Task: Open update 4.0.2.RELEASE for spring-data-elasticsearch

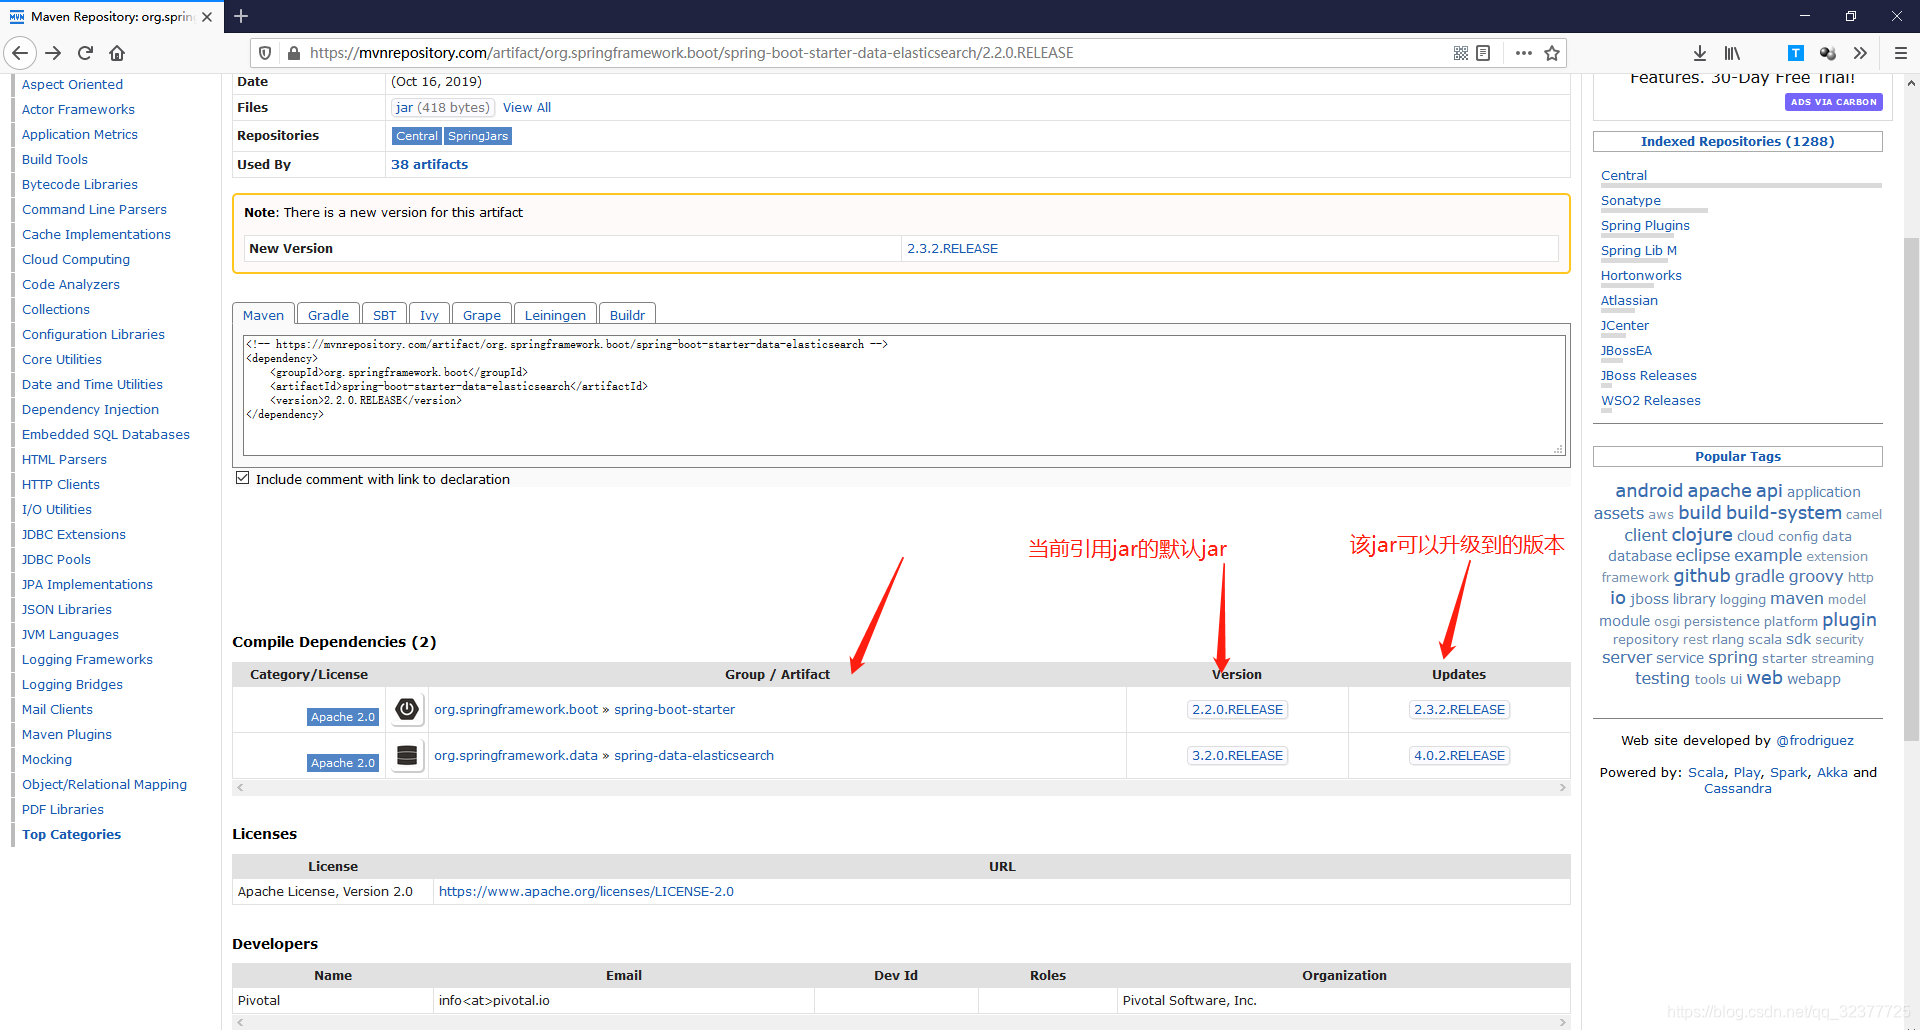Action: [x=1459, y=756]
